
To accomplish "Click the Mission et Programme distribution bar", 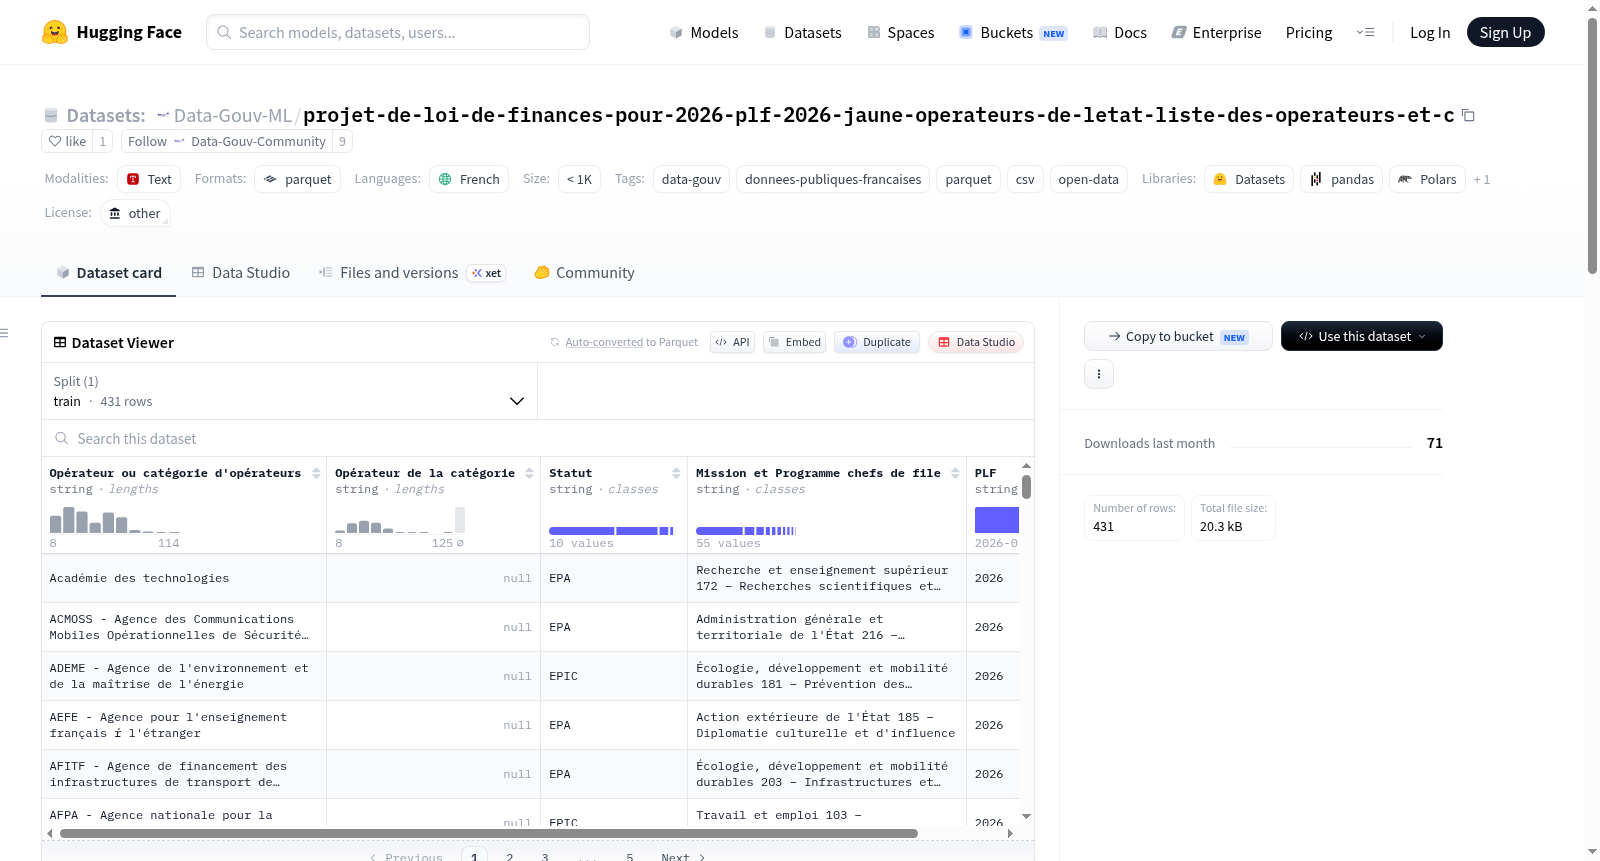I will pyautogui.click(x=746, y=531).
